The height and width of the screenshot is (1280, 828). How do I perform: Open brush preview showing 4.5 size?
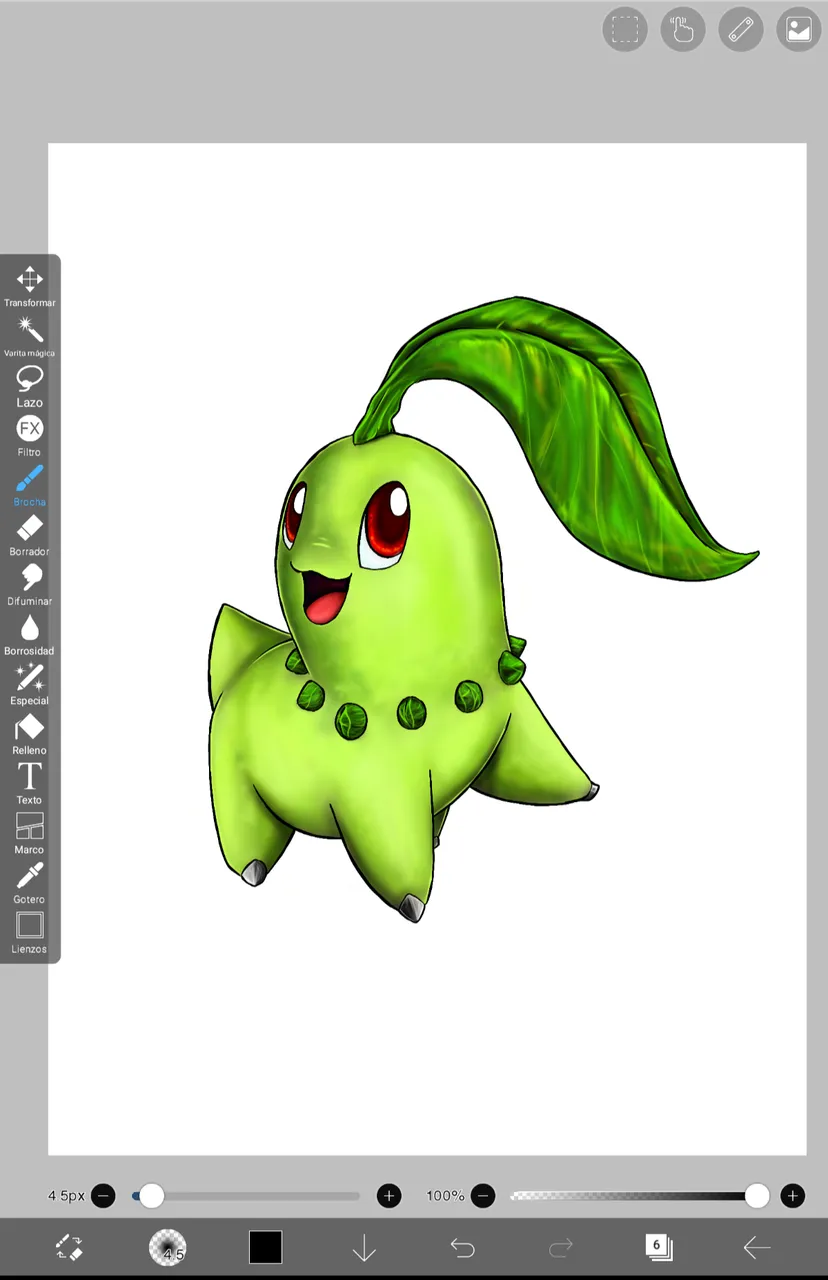(168, 1247)
